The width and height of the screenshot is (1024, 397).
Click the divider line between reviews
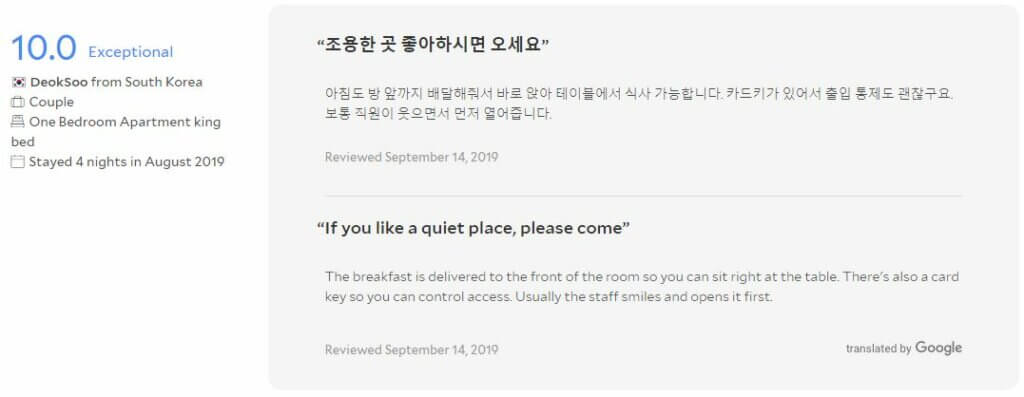[643, 195]
